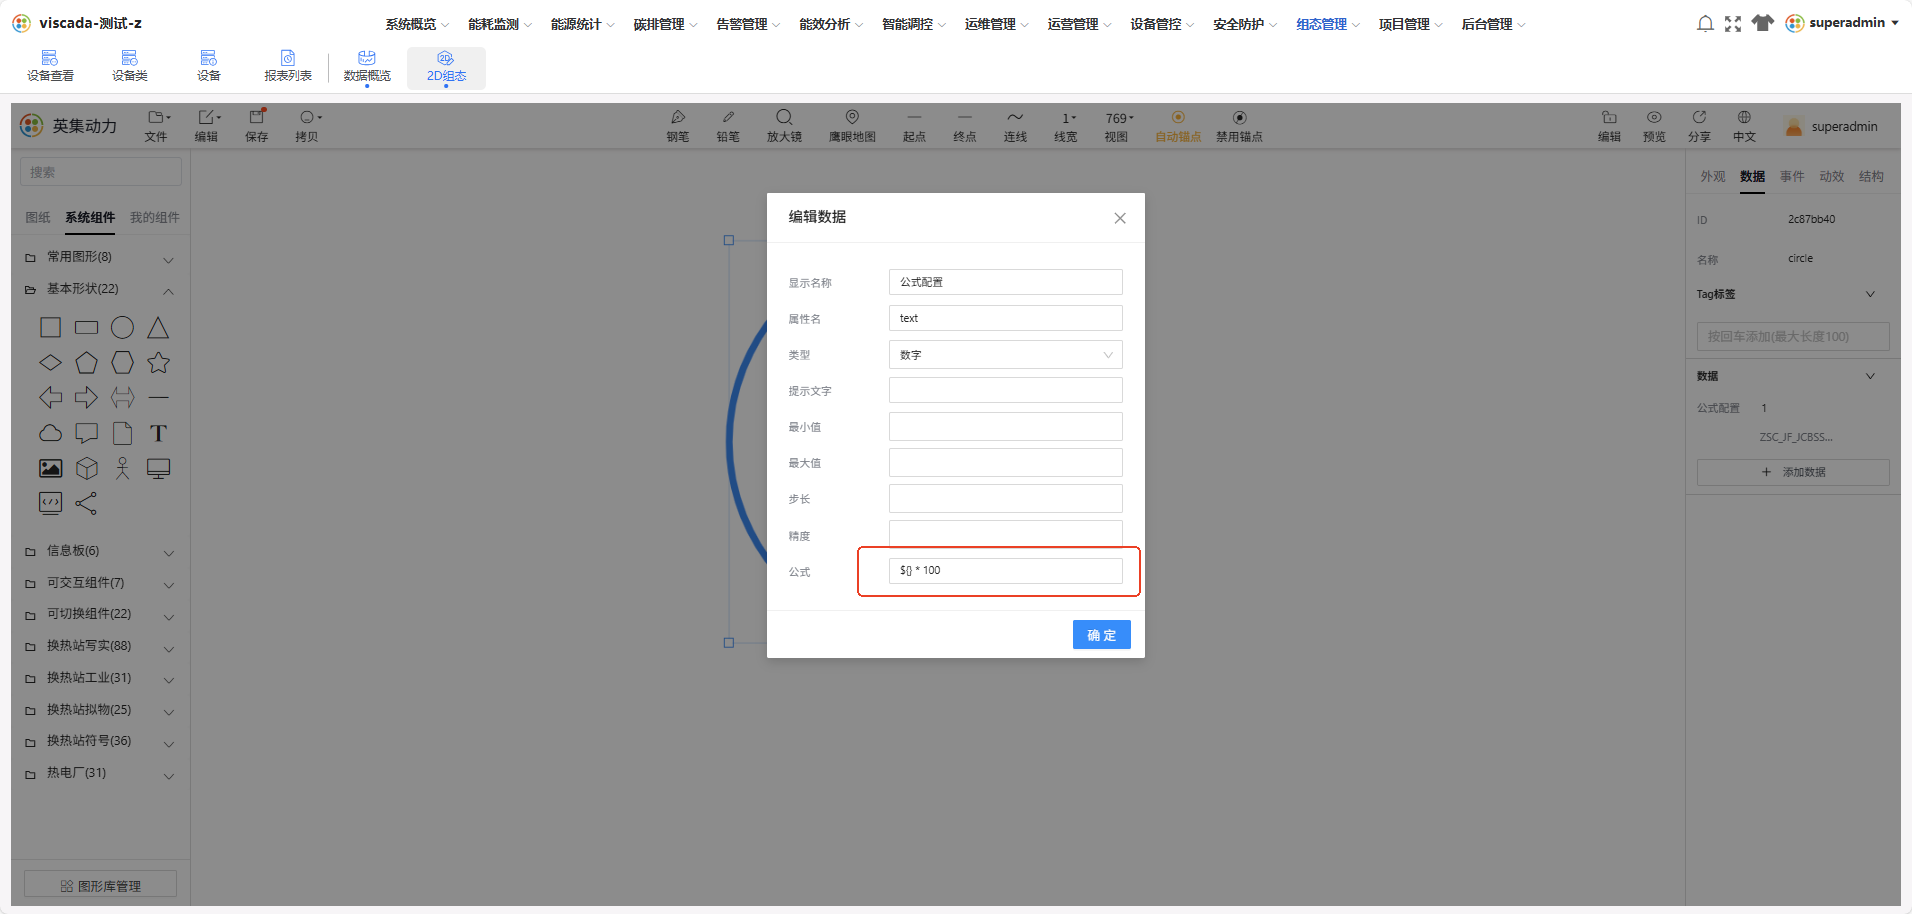This screenshot has height=914, width=1912.
Task: Select the circle shape icon
Action: [122, 328]
